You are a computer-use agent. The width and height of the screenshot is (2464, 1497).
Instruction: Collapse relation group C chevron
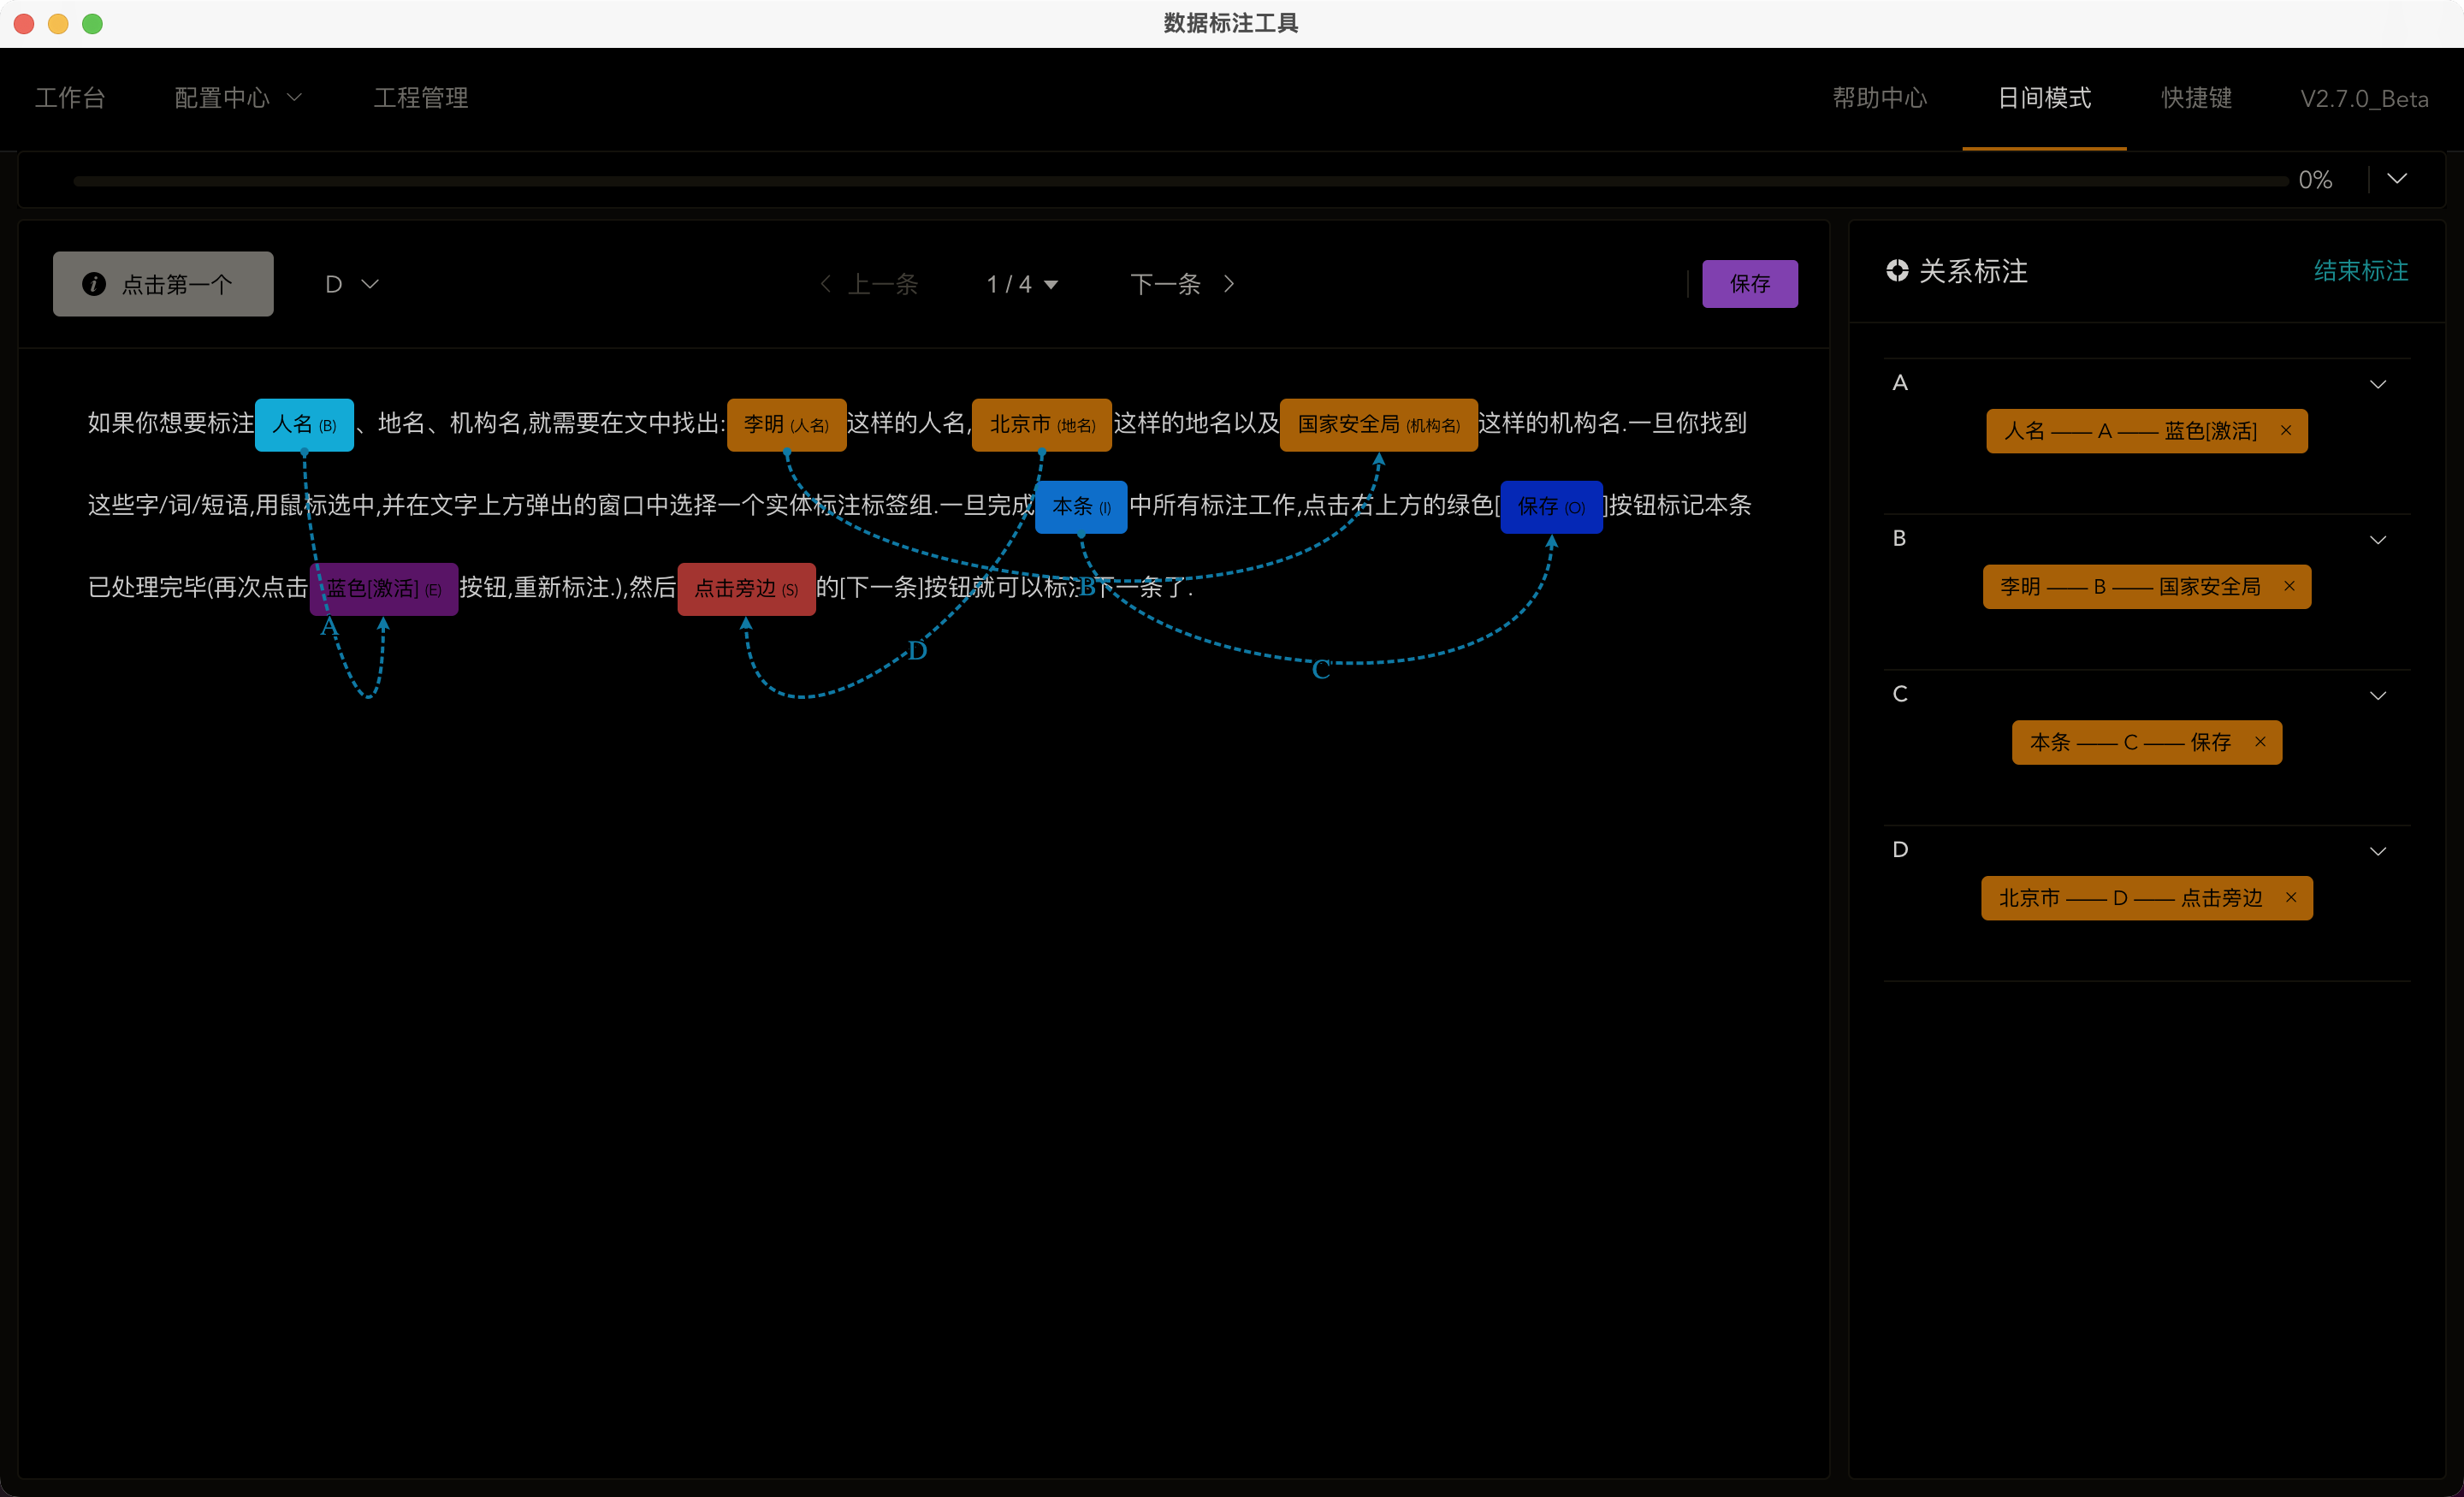pos(2378,695)
